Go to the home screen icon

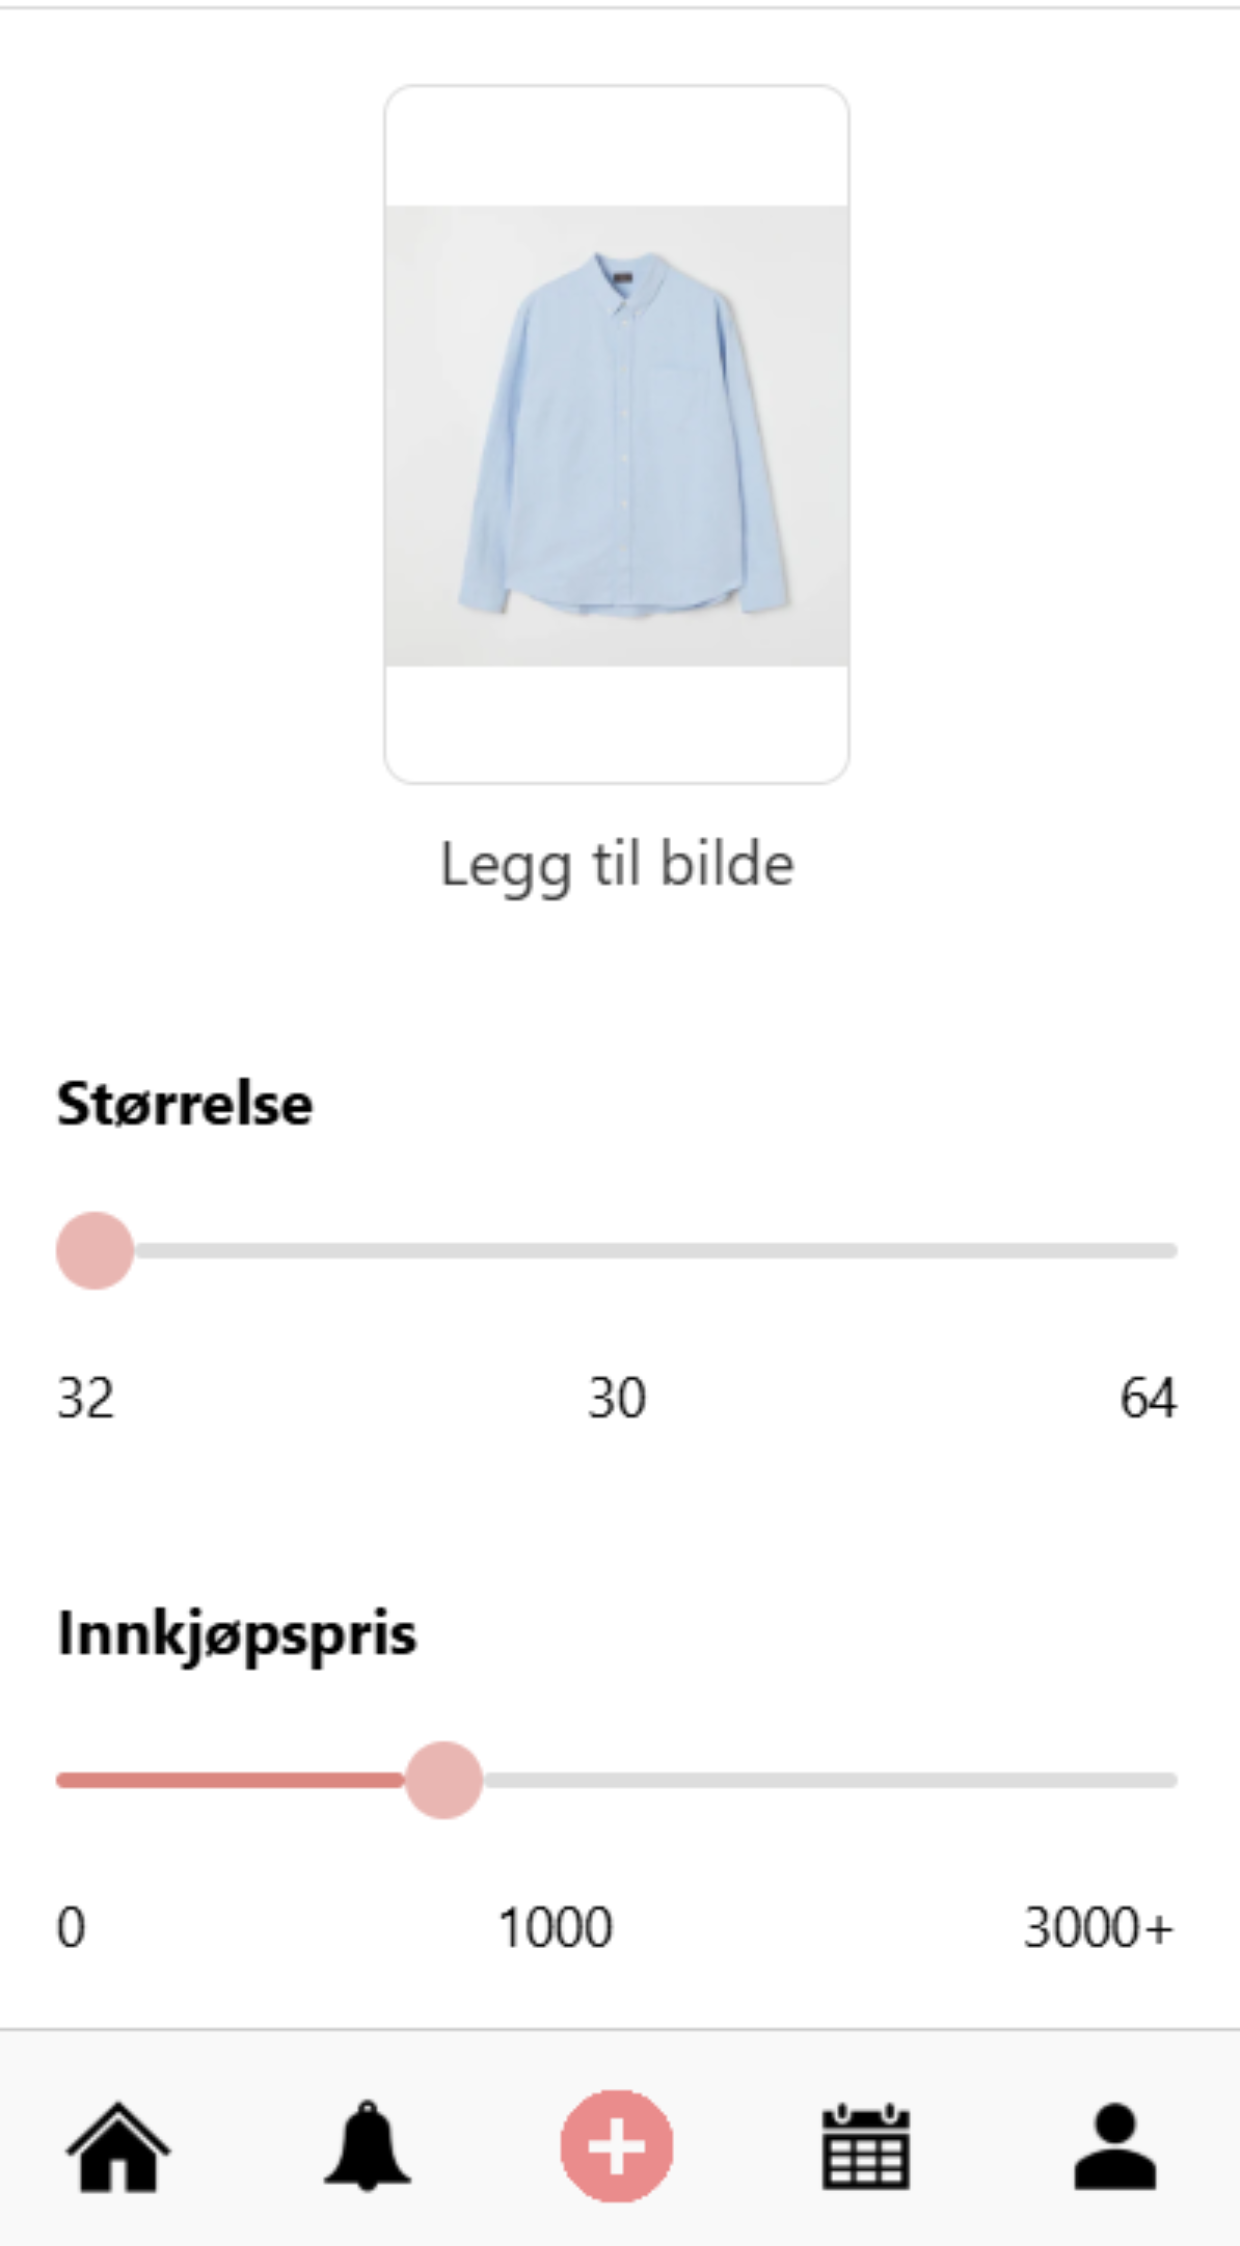tap(118, 2146)
